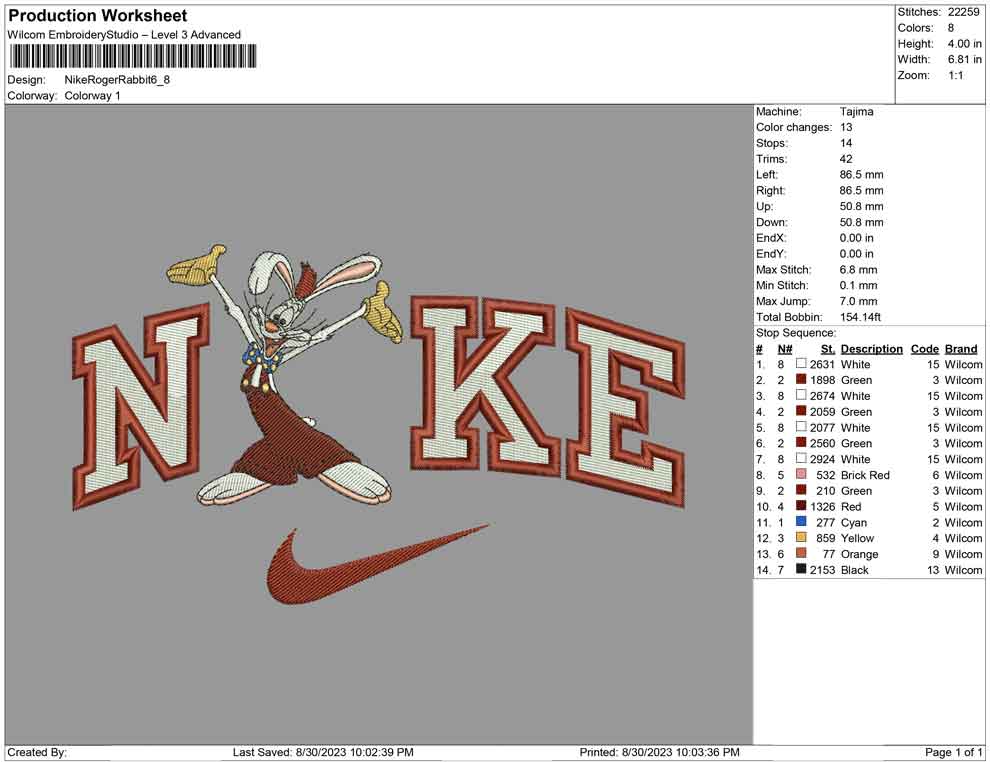The image size is (990, 762).
Task: Click the Page 1 of 1 indicator
Action: coord(953,752)
